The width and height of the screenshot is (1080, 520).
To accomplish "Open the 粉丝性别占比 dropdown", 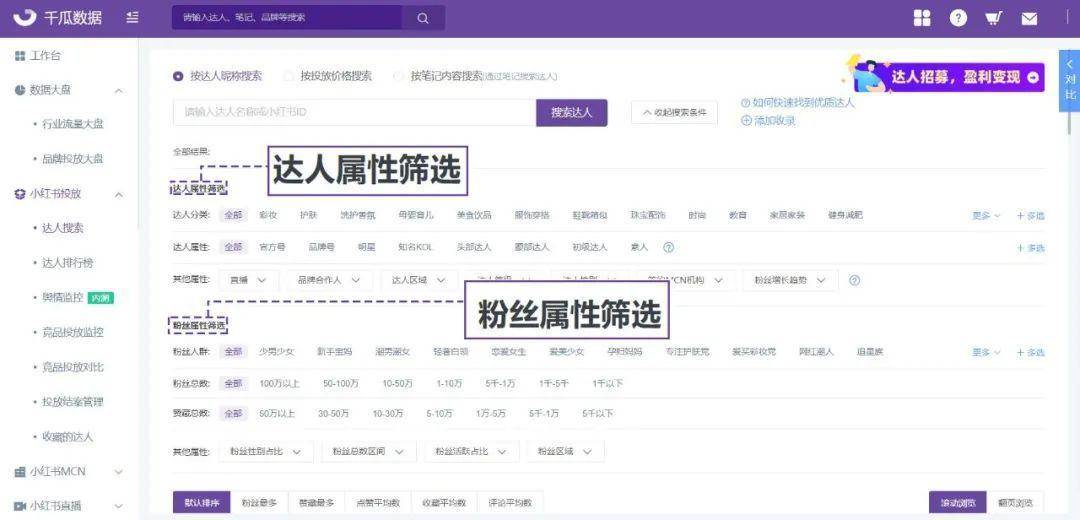I will (x=266, y=452).
